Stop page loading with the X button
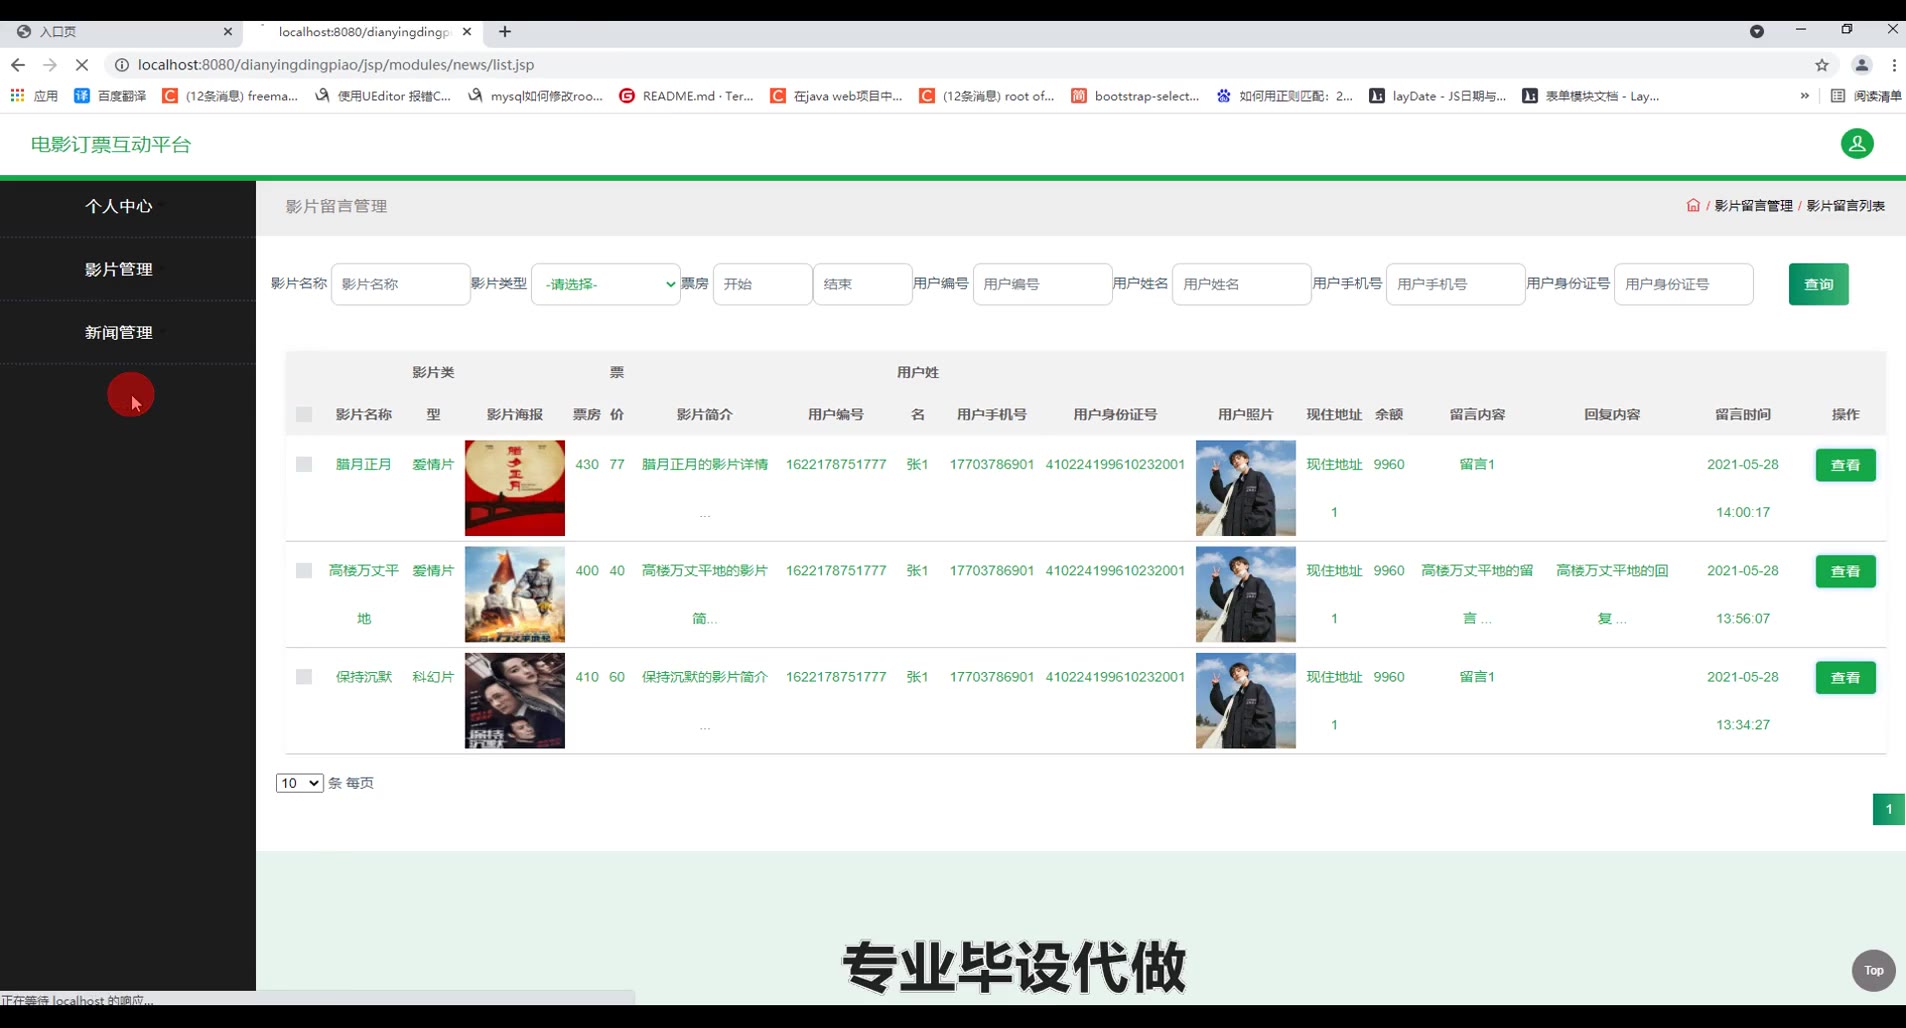 pos(82,65)
